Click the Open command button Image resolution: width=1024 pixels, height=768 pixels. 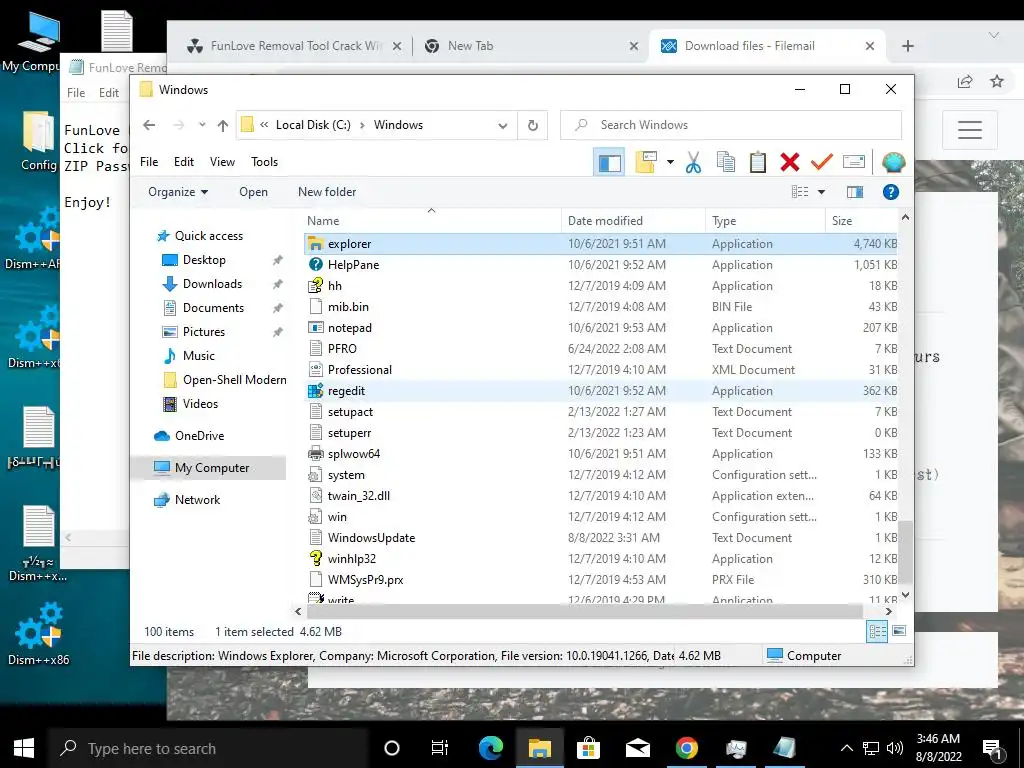pos(253,192)
